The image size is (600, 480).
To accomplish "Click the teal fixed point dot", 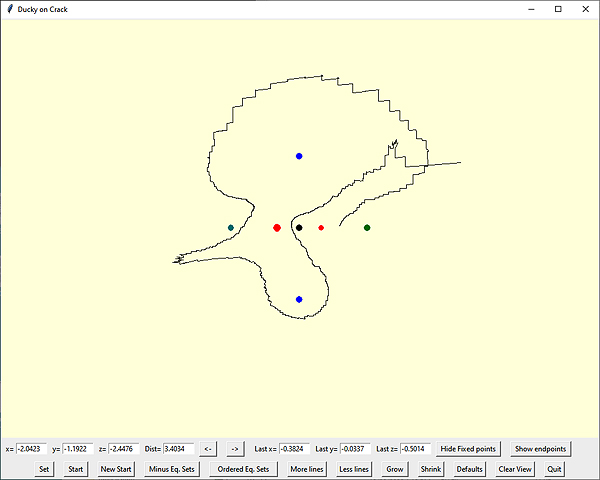I will (231, 228).
